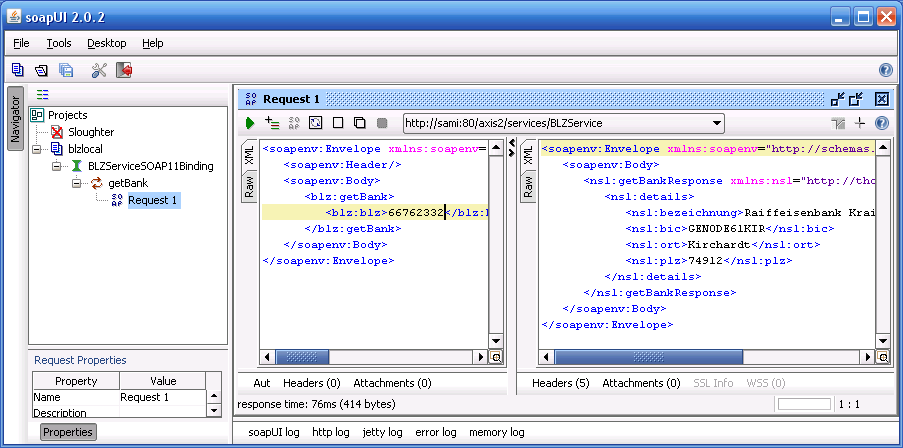Click the grey cancel request stop button
Screen dimensions: 903x448
381,123
